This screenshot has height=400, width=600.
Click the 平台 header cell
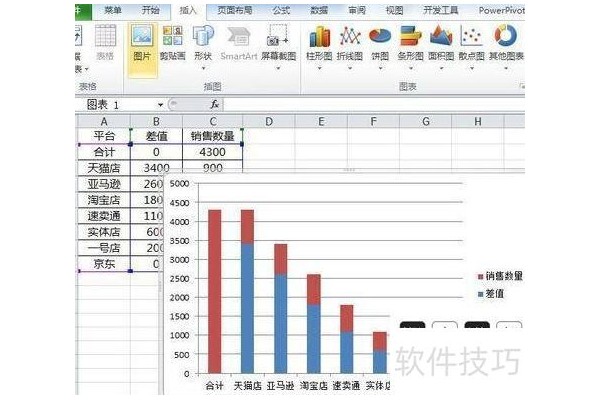click(104, 136)
